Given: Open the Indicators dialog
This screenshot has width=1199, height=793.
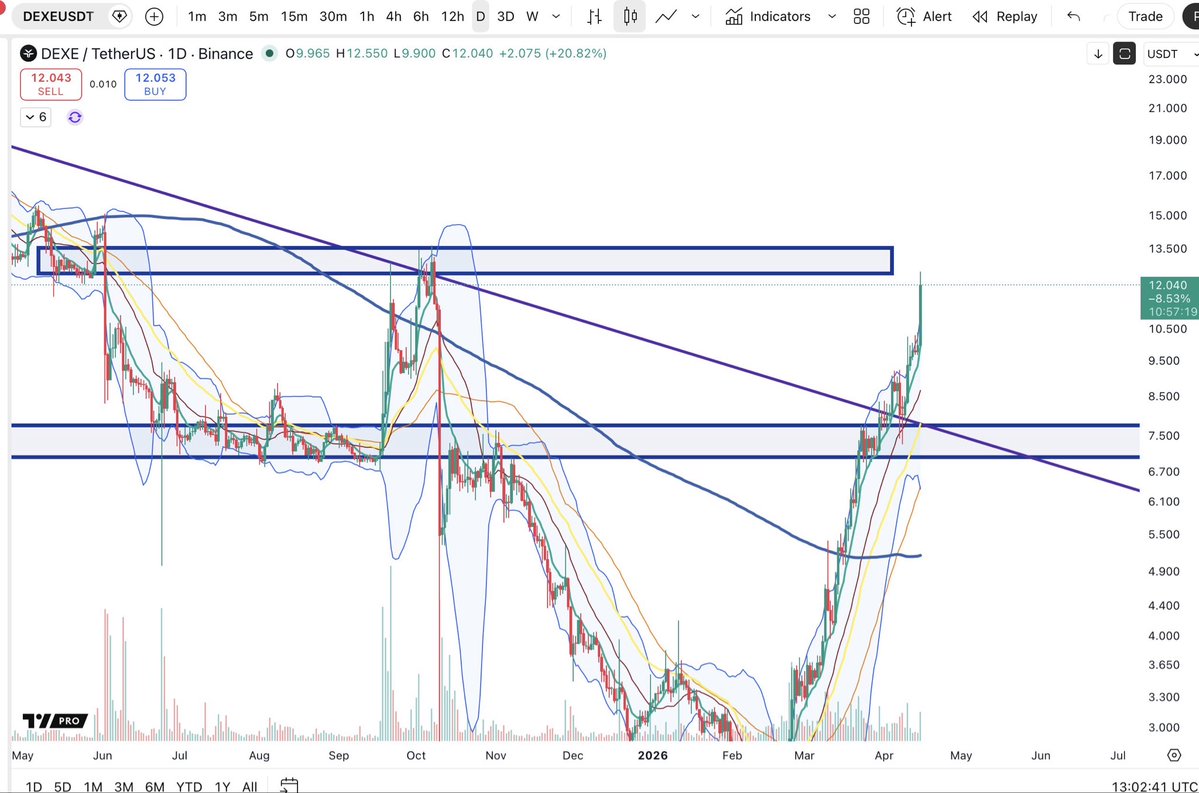Looking at the screenshot, I should coord(768,16).
